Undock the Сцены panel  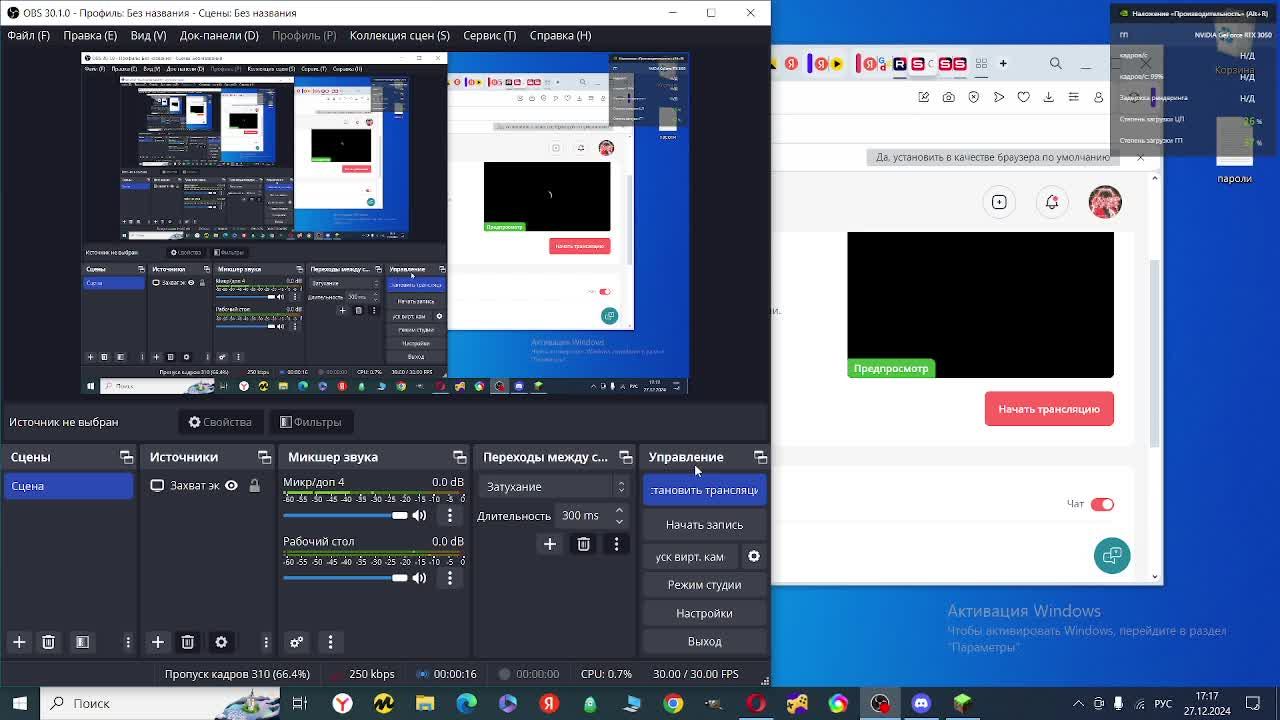pyautogui.click(x=126, y=457)
